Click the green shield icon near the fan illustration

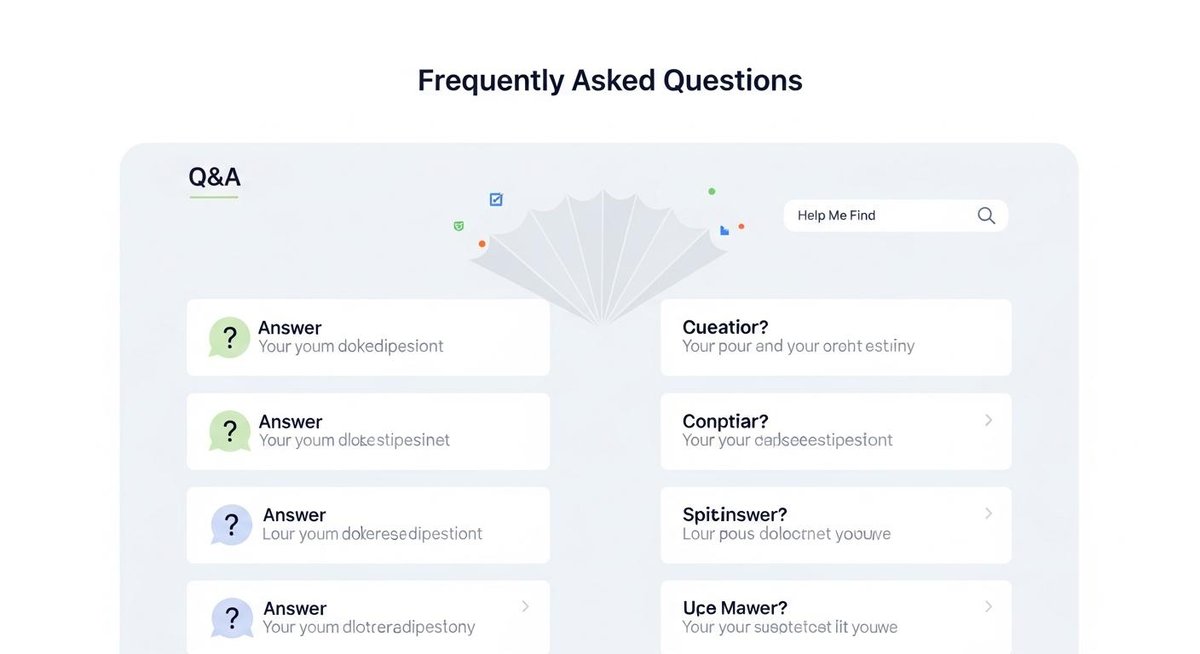click(x=459, y=225)
